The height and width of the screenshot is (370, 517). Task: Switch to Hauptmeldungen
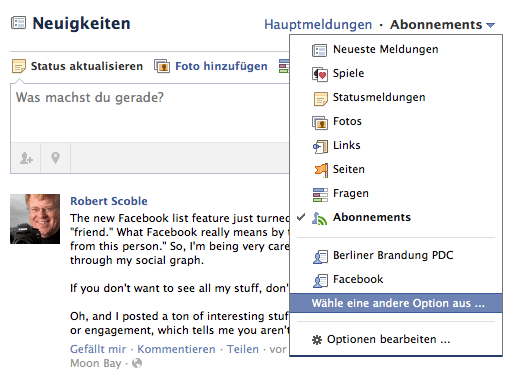318,25
